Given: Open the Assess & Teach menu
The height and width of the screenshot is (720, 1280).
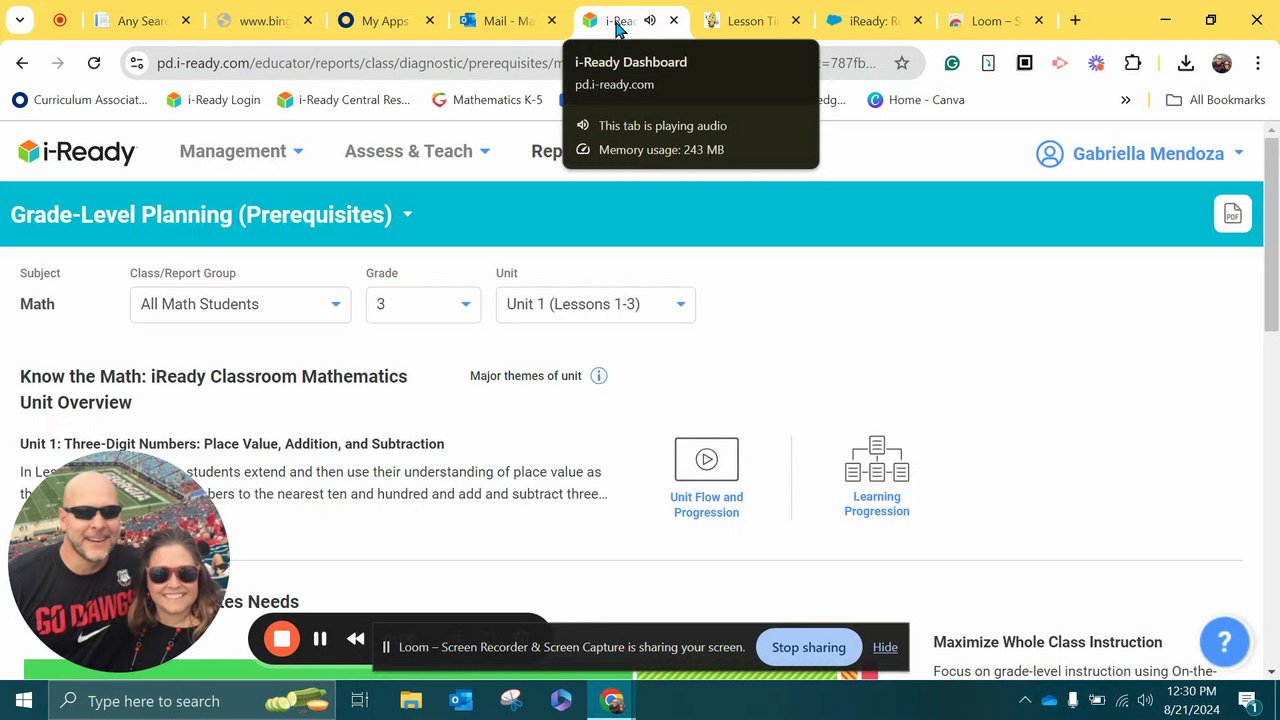Looking at the screenshot, I should click(417, 151).
